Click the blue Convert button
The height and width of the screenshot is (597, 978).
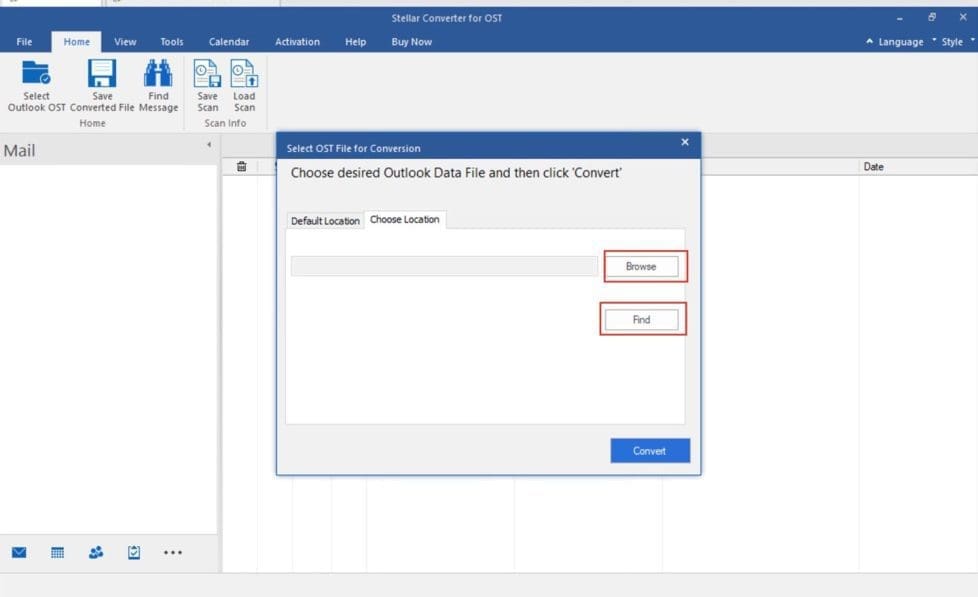[x=649, y=451]
